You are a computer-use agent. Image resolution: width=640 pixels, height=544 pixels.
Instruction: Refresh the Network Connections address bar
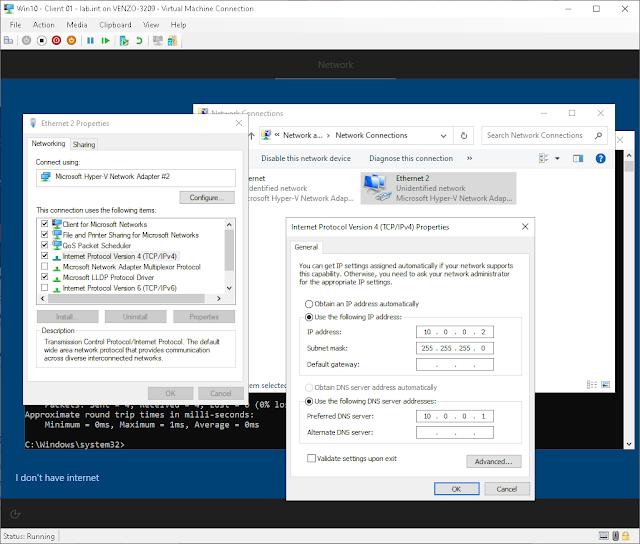tap(464, 135)
